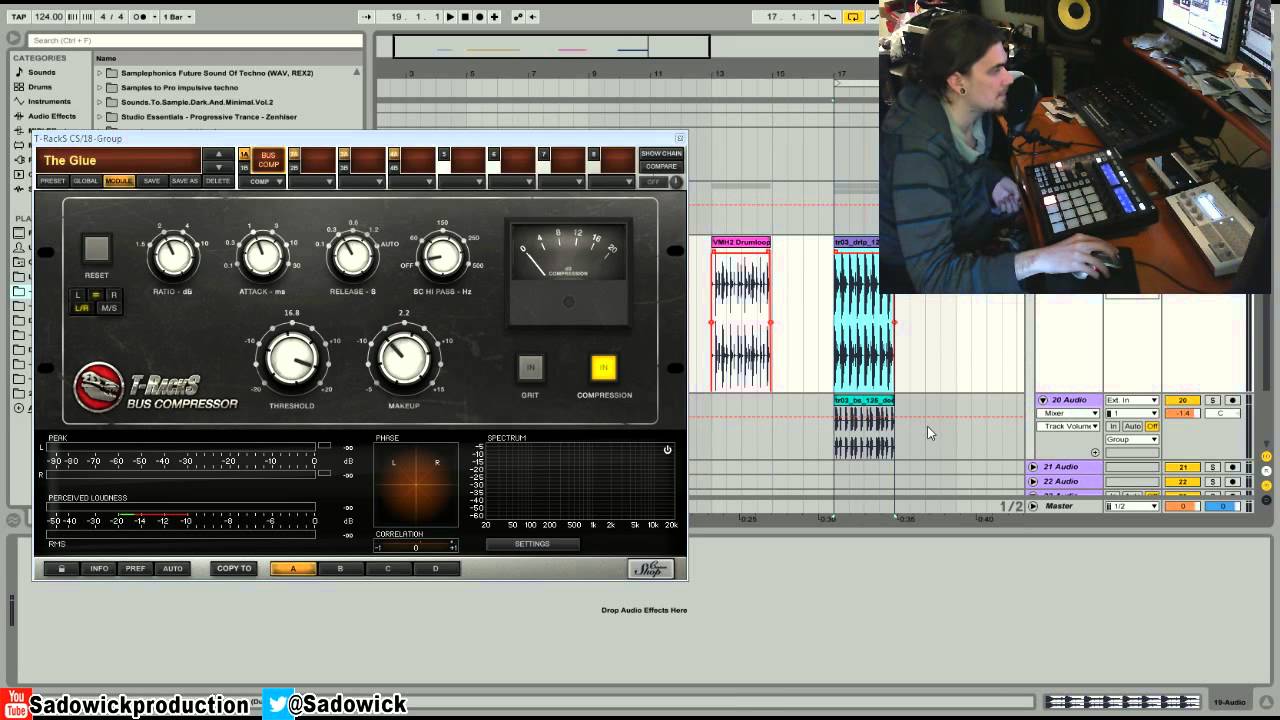
Task: Switch to the MODULE tab in T-RackS
Action: pyautogui.click(x=119, y=181)
